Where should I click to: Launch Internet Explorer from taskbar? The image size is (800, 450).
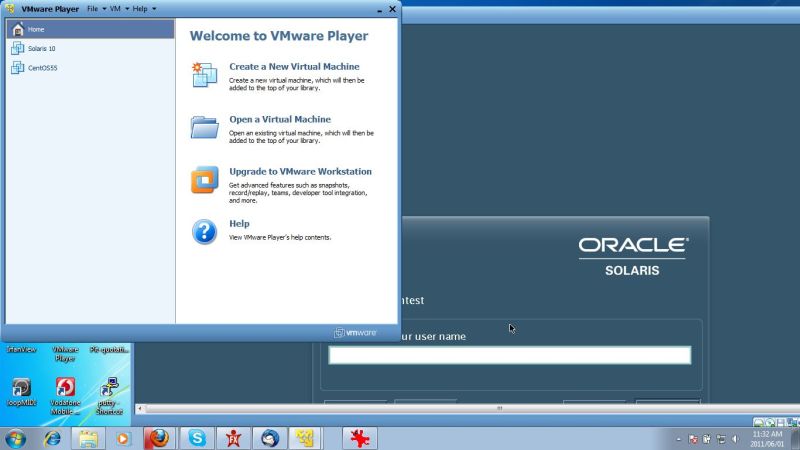pyautogui.click(x=52, y=438)
